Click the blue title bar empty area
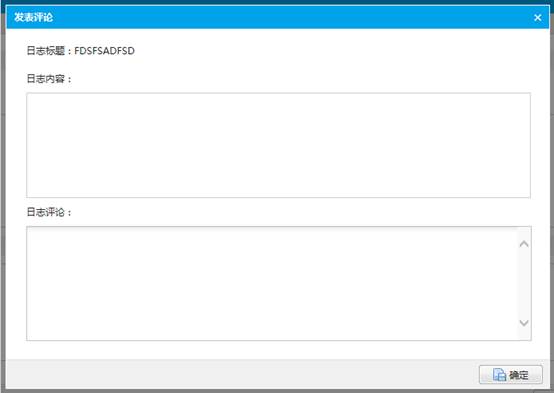Image resolution: width=554 pixels, height=393 pixels. click(x=283, y=17)
